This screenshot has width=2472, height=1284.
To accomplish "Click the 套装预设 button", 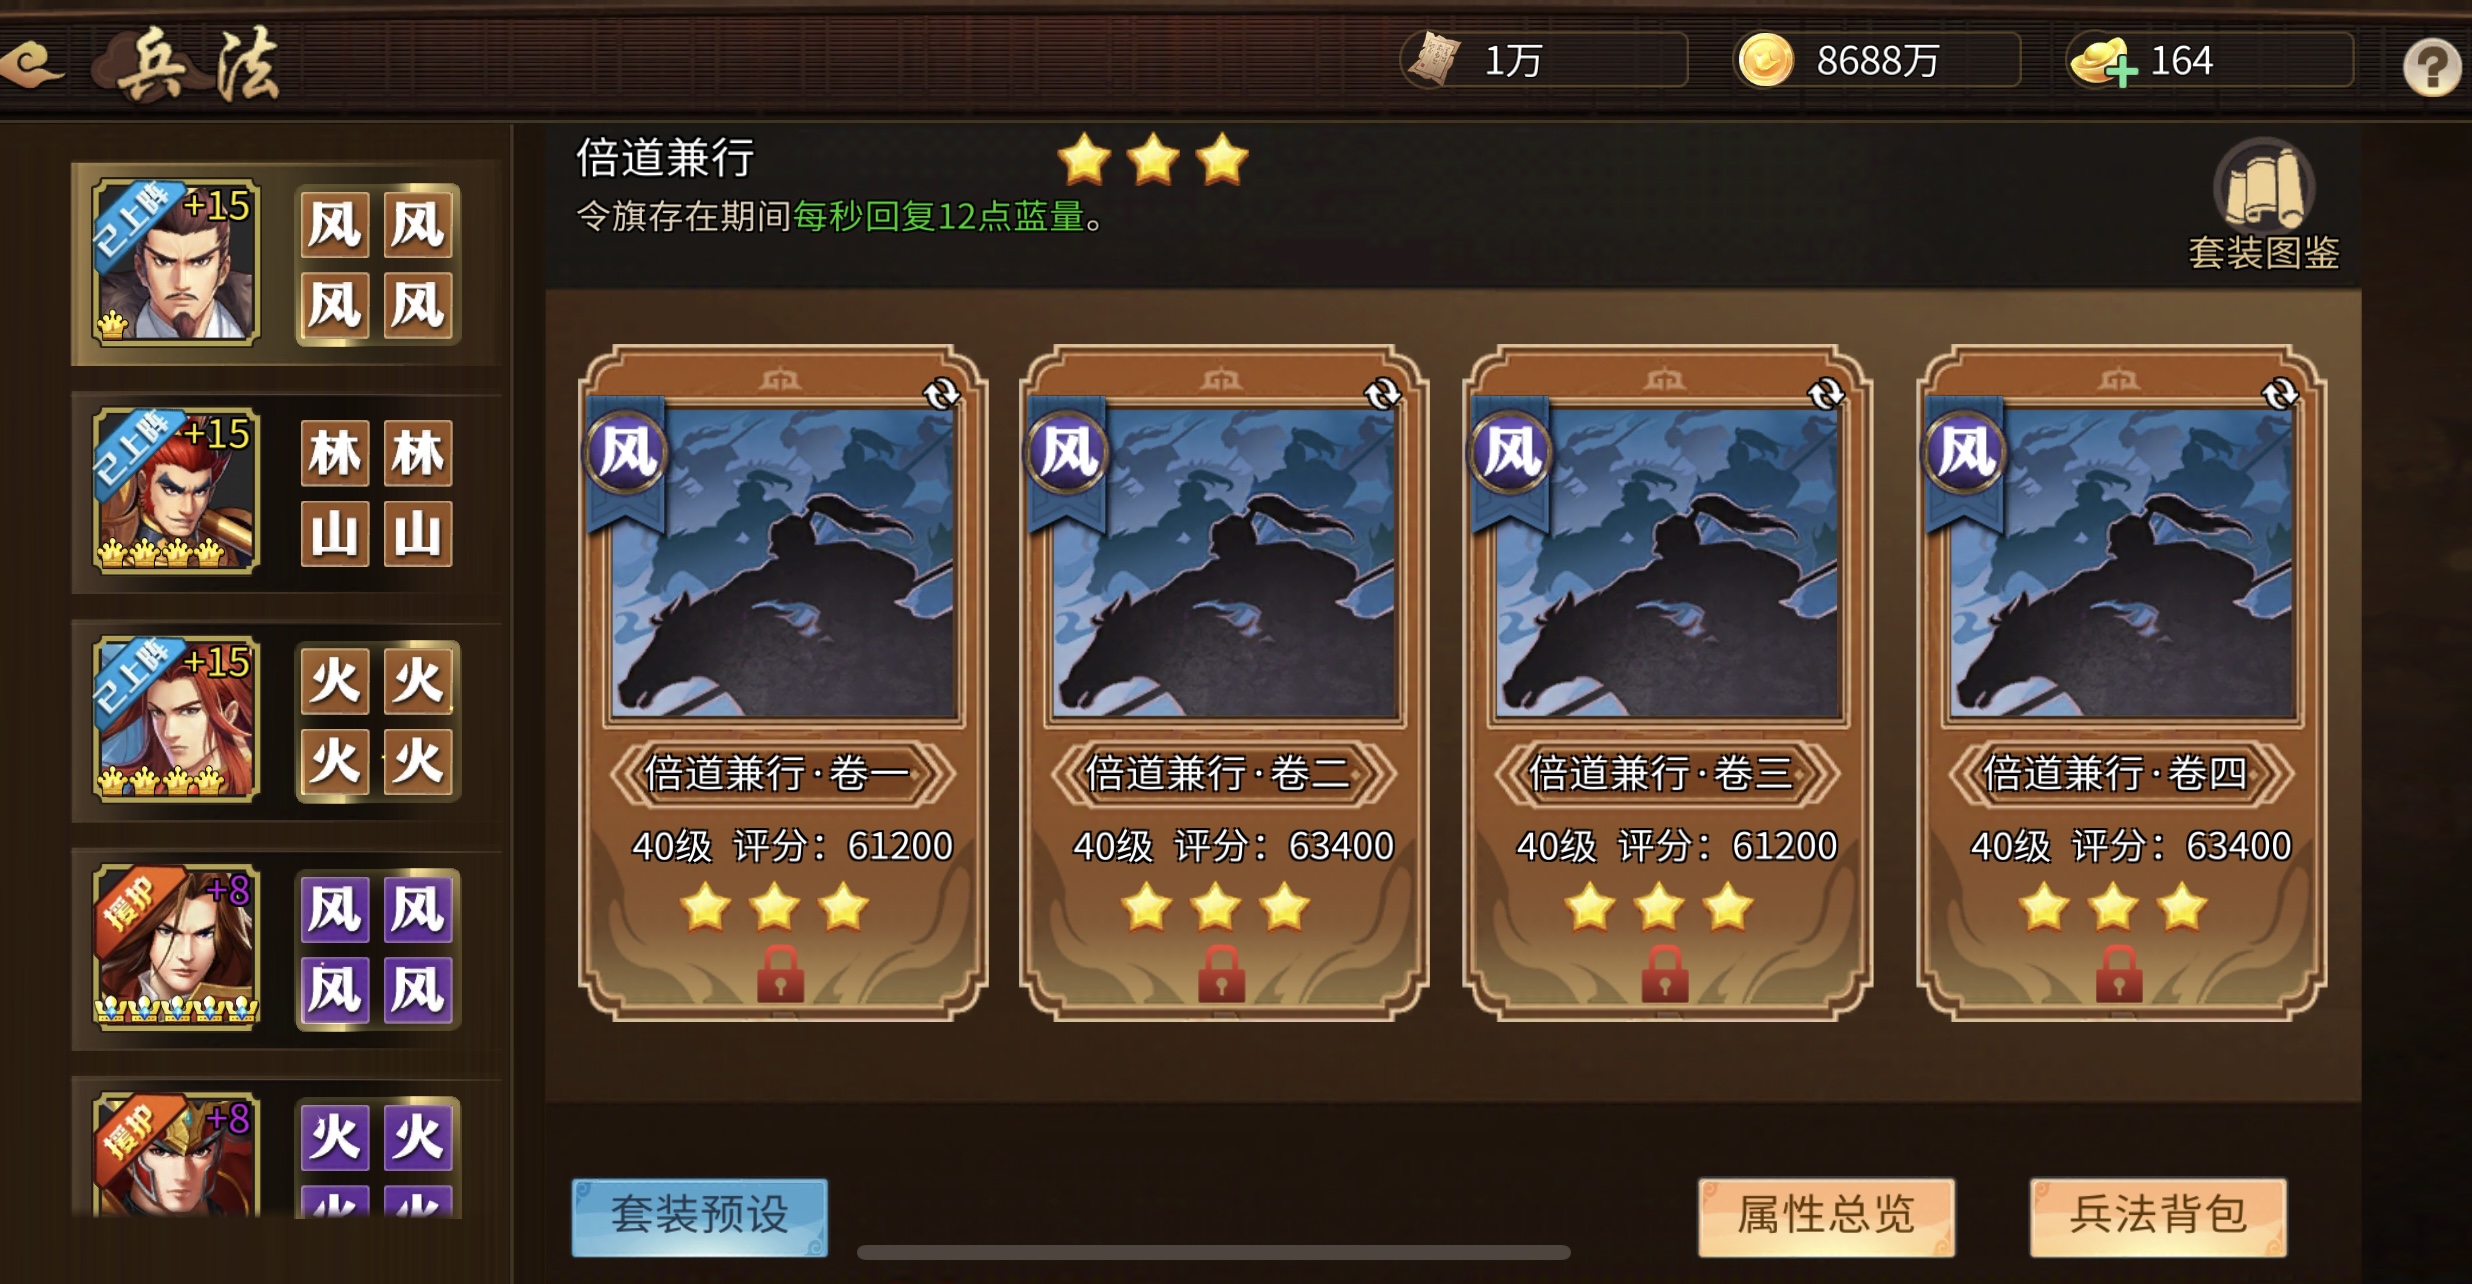I will [x=700, y=1216].
